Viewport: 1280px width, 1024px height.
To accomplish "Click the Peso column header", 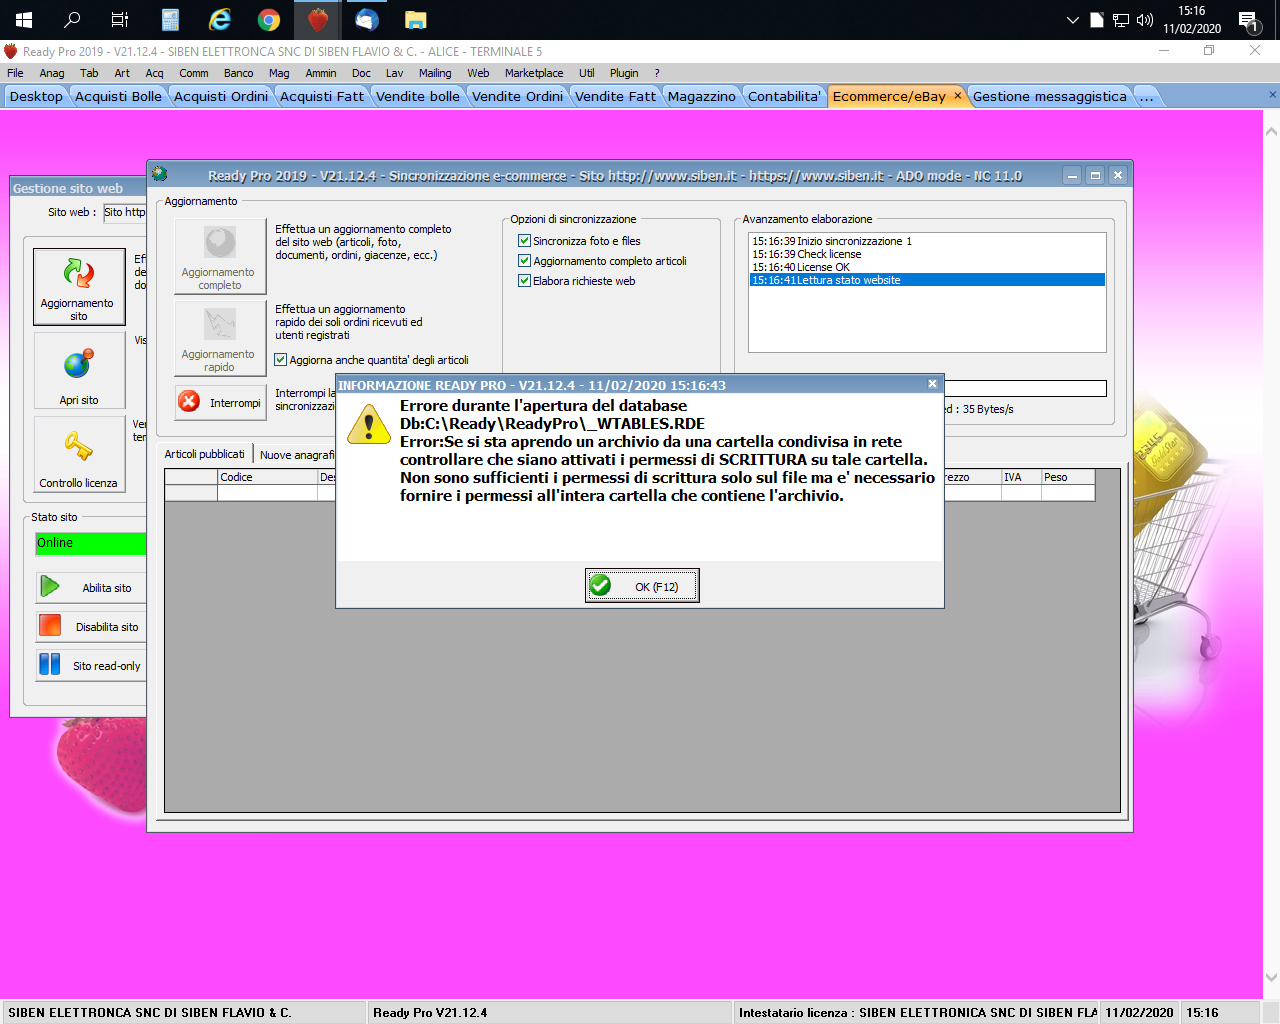I will coord(1068,477).
